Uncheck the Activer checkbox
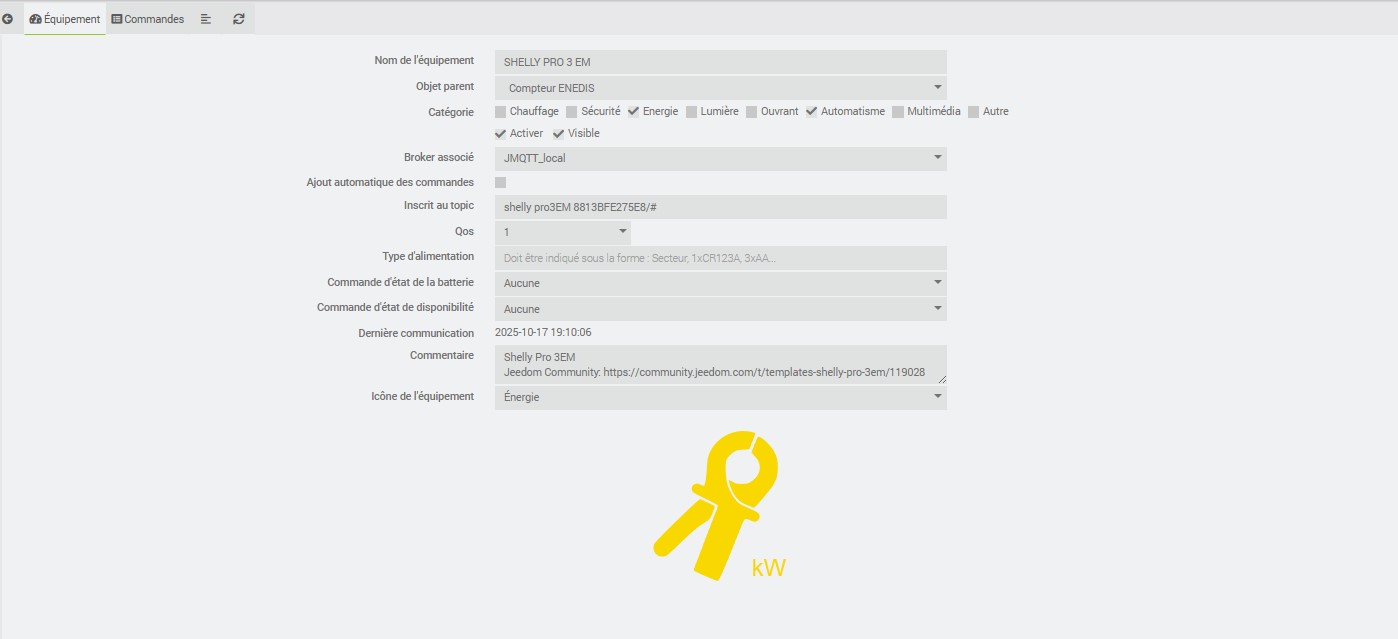1398x639 pixels. point(501,134)
